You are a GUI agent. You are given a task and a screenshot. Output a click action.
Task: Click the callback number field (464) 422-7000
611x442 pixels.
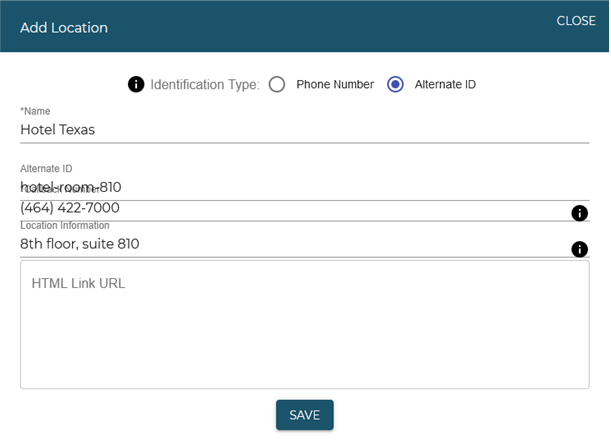pos(290,209)
